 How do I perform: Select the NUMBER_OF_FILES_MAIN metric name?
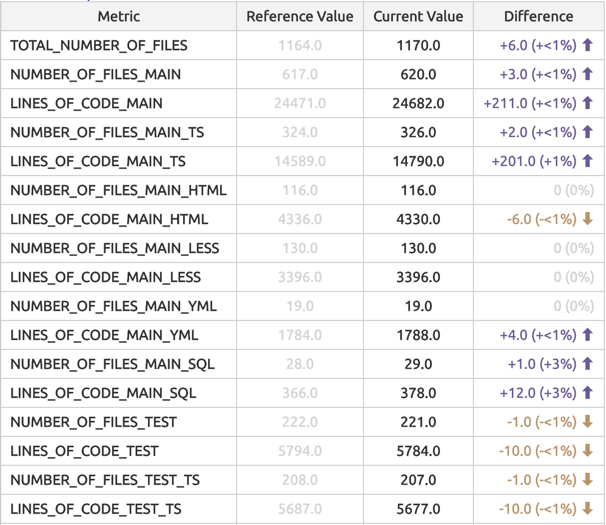point(95,74)
